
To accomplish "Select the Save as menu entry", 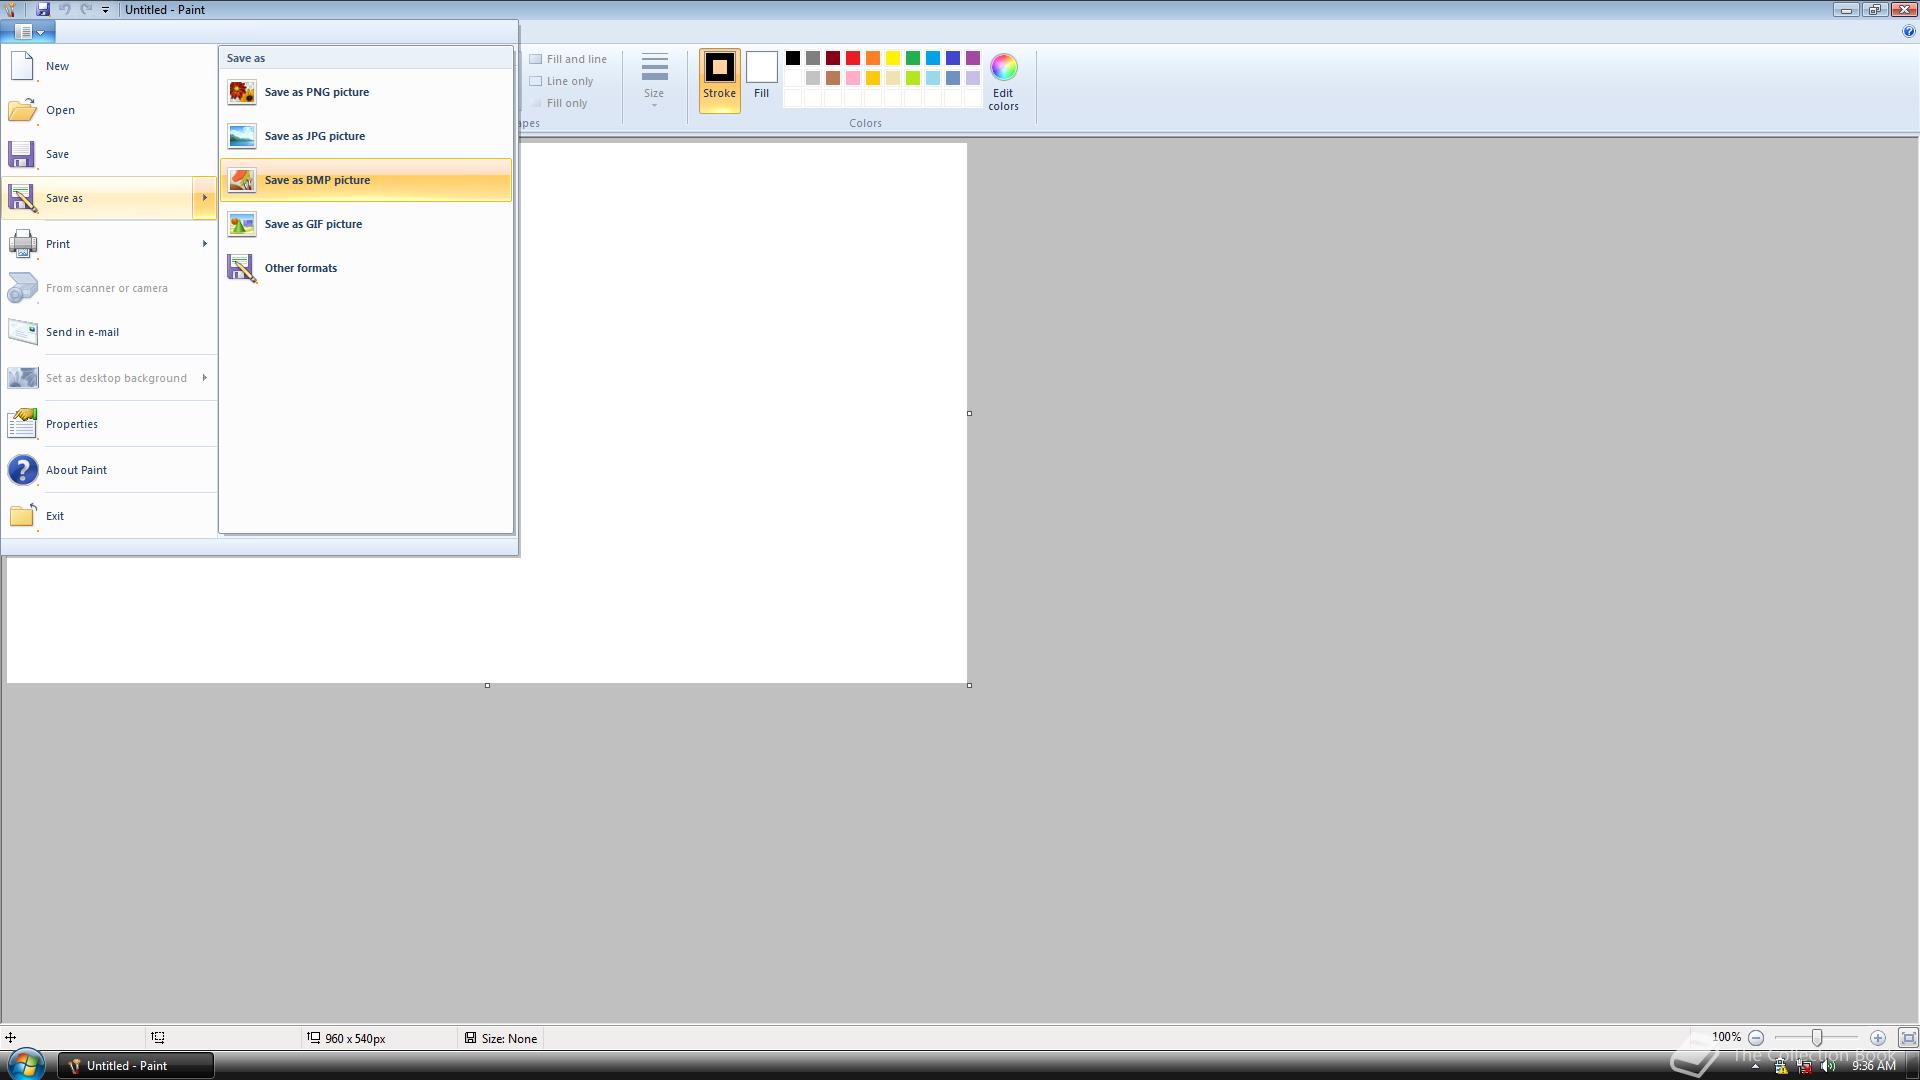I will [x=97, y=198].
